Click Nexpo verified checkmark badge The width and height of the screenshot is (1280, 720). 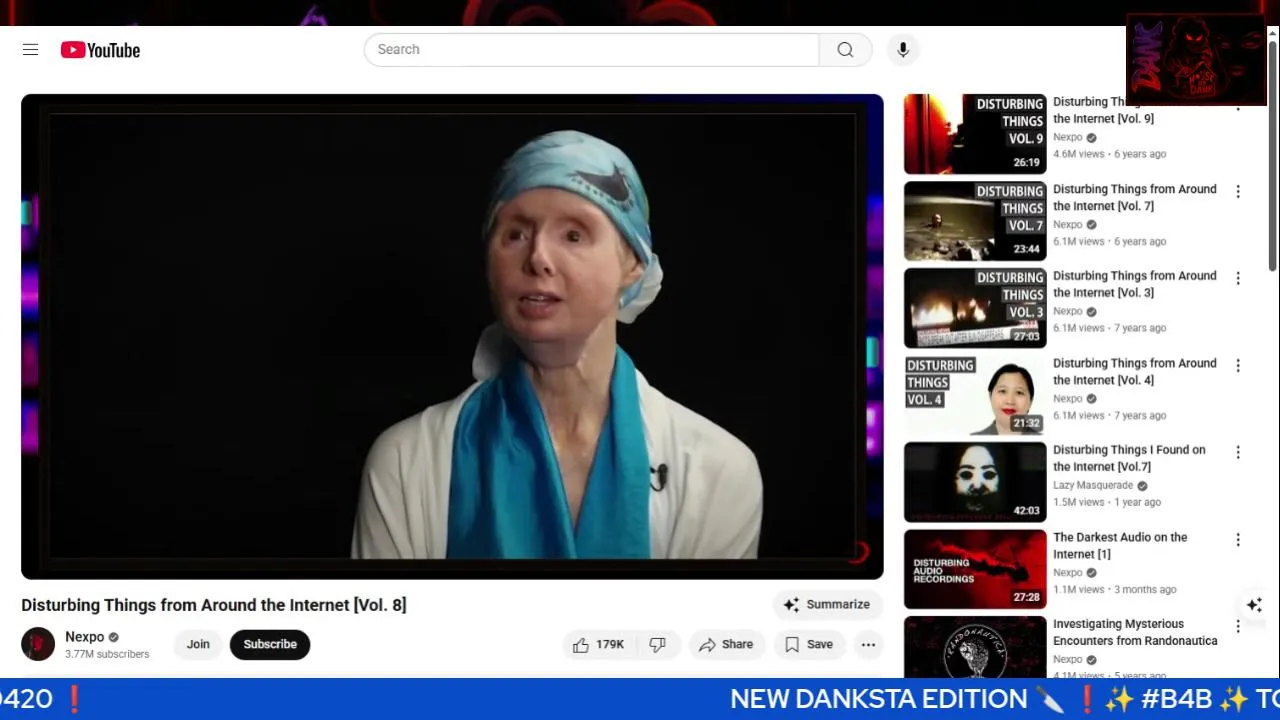(x=113, y=637)
